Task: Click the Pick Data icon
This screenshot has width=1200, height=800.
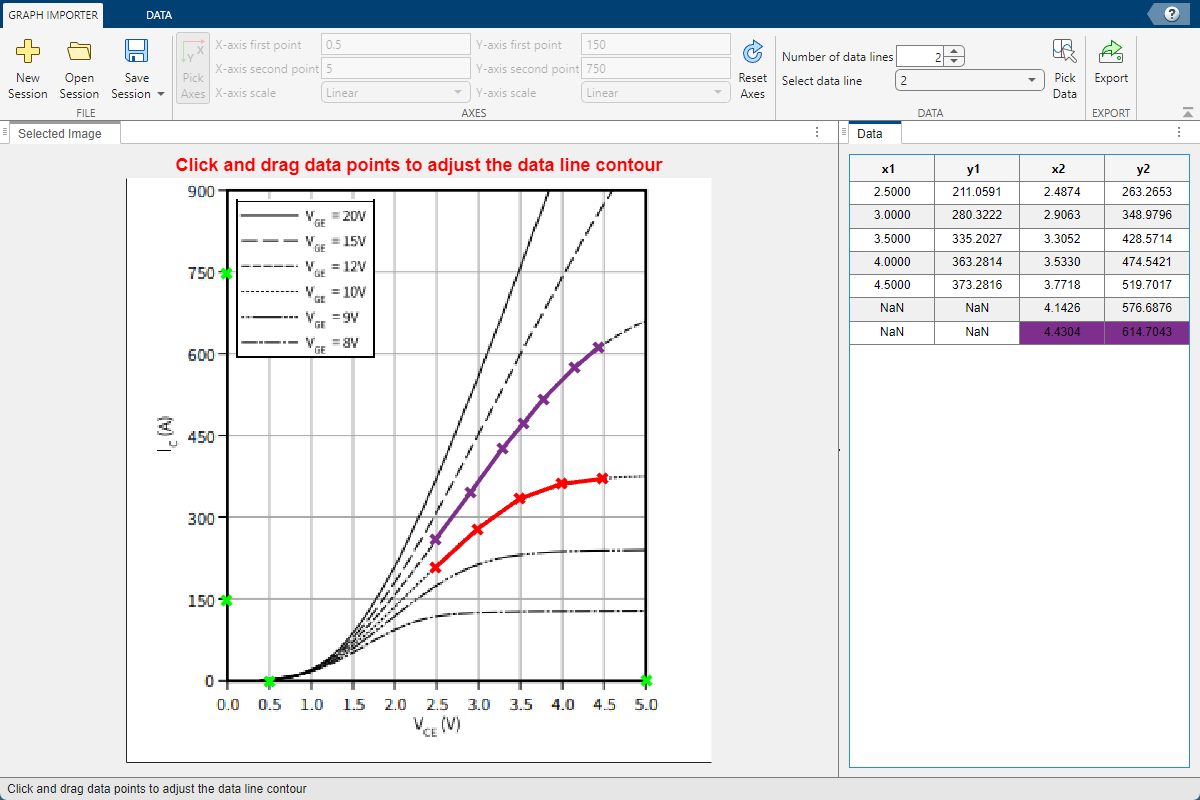Action: point(1065,52)
